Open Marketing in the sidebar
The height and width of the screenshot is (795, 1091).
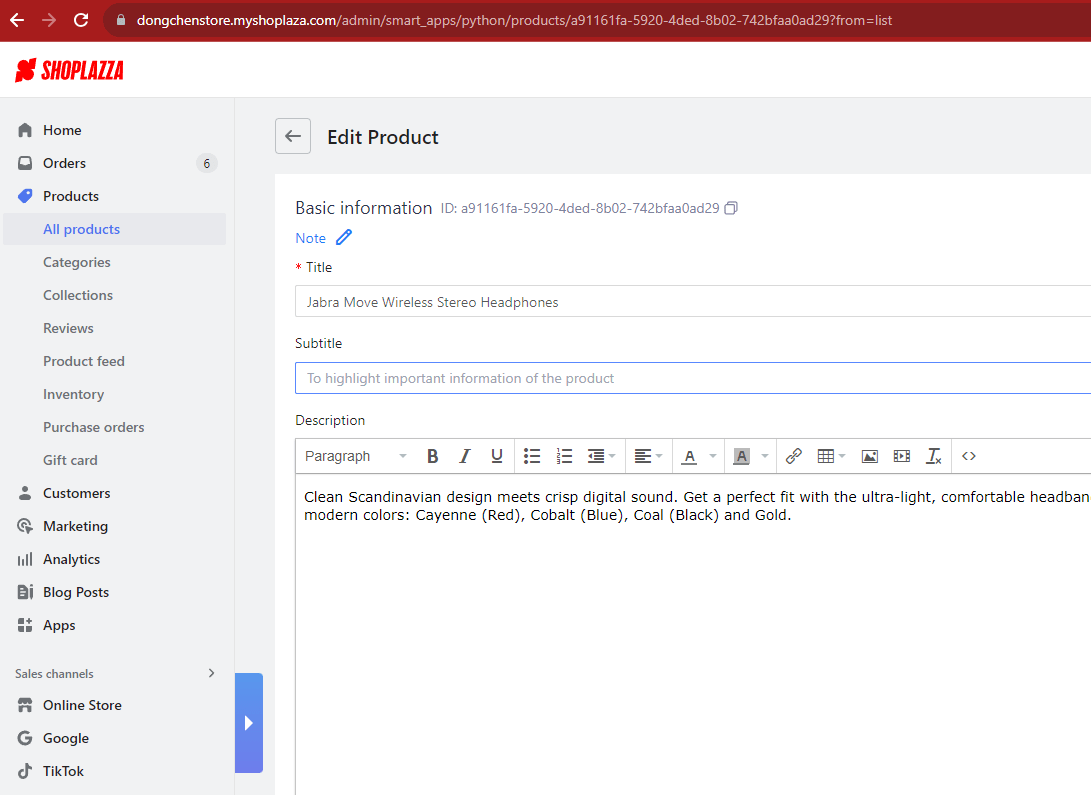(x=75, y=527)
